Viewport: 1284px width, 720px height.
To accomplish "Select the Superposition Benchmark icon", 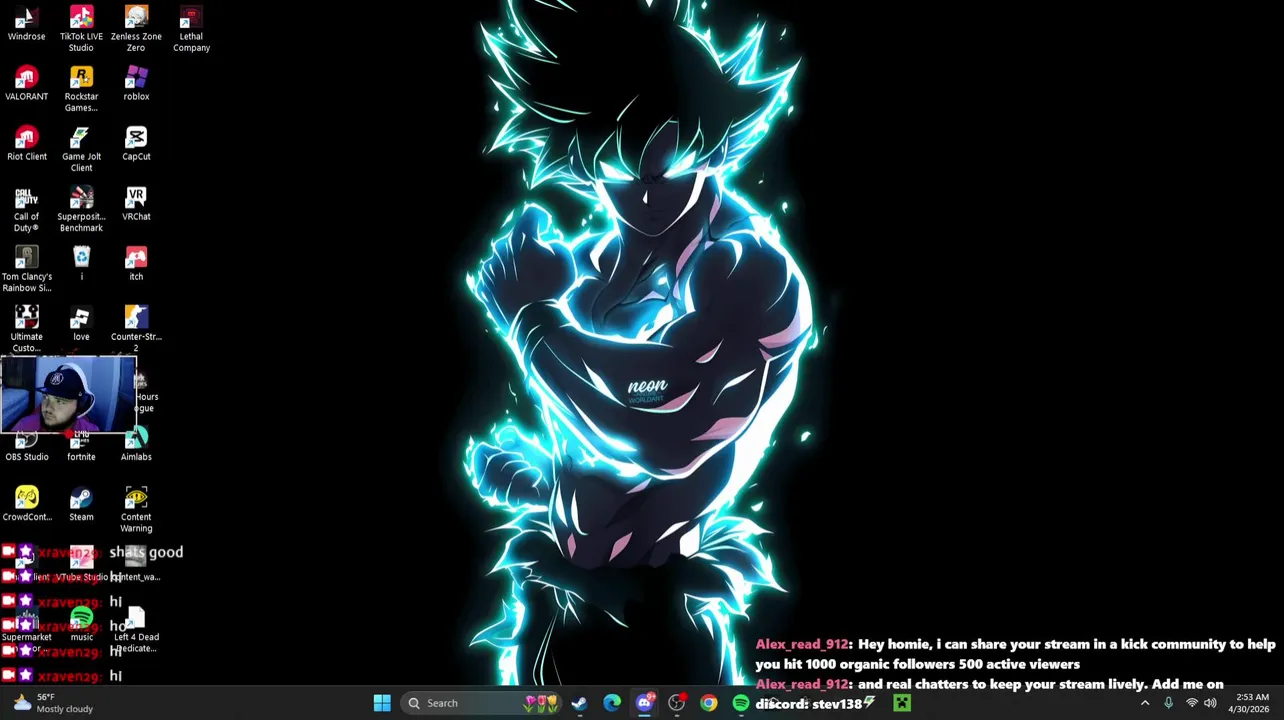I will pyautogui.click(x=81, y=210).
